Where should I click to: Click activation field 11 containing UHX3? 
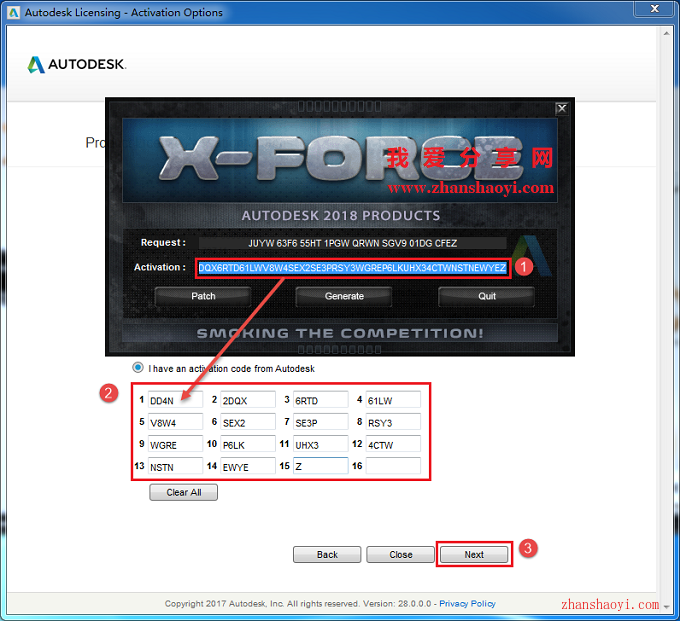(320, 444)
